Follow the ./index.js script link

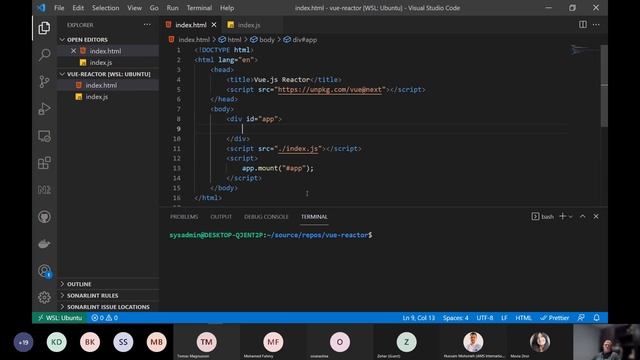click(298, 149)
